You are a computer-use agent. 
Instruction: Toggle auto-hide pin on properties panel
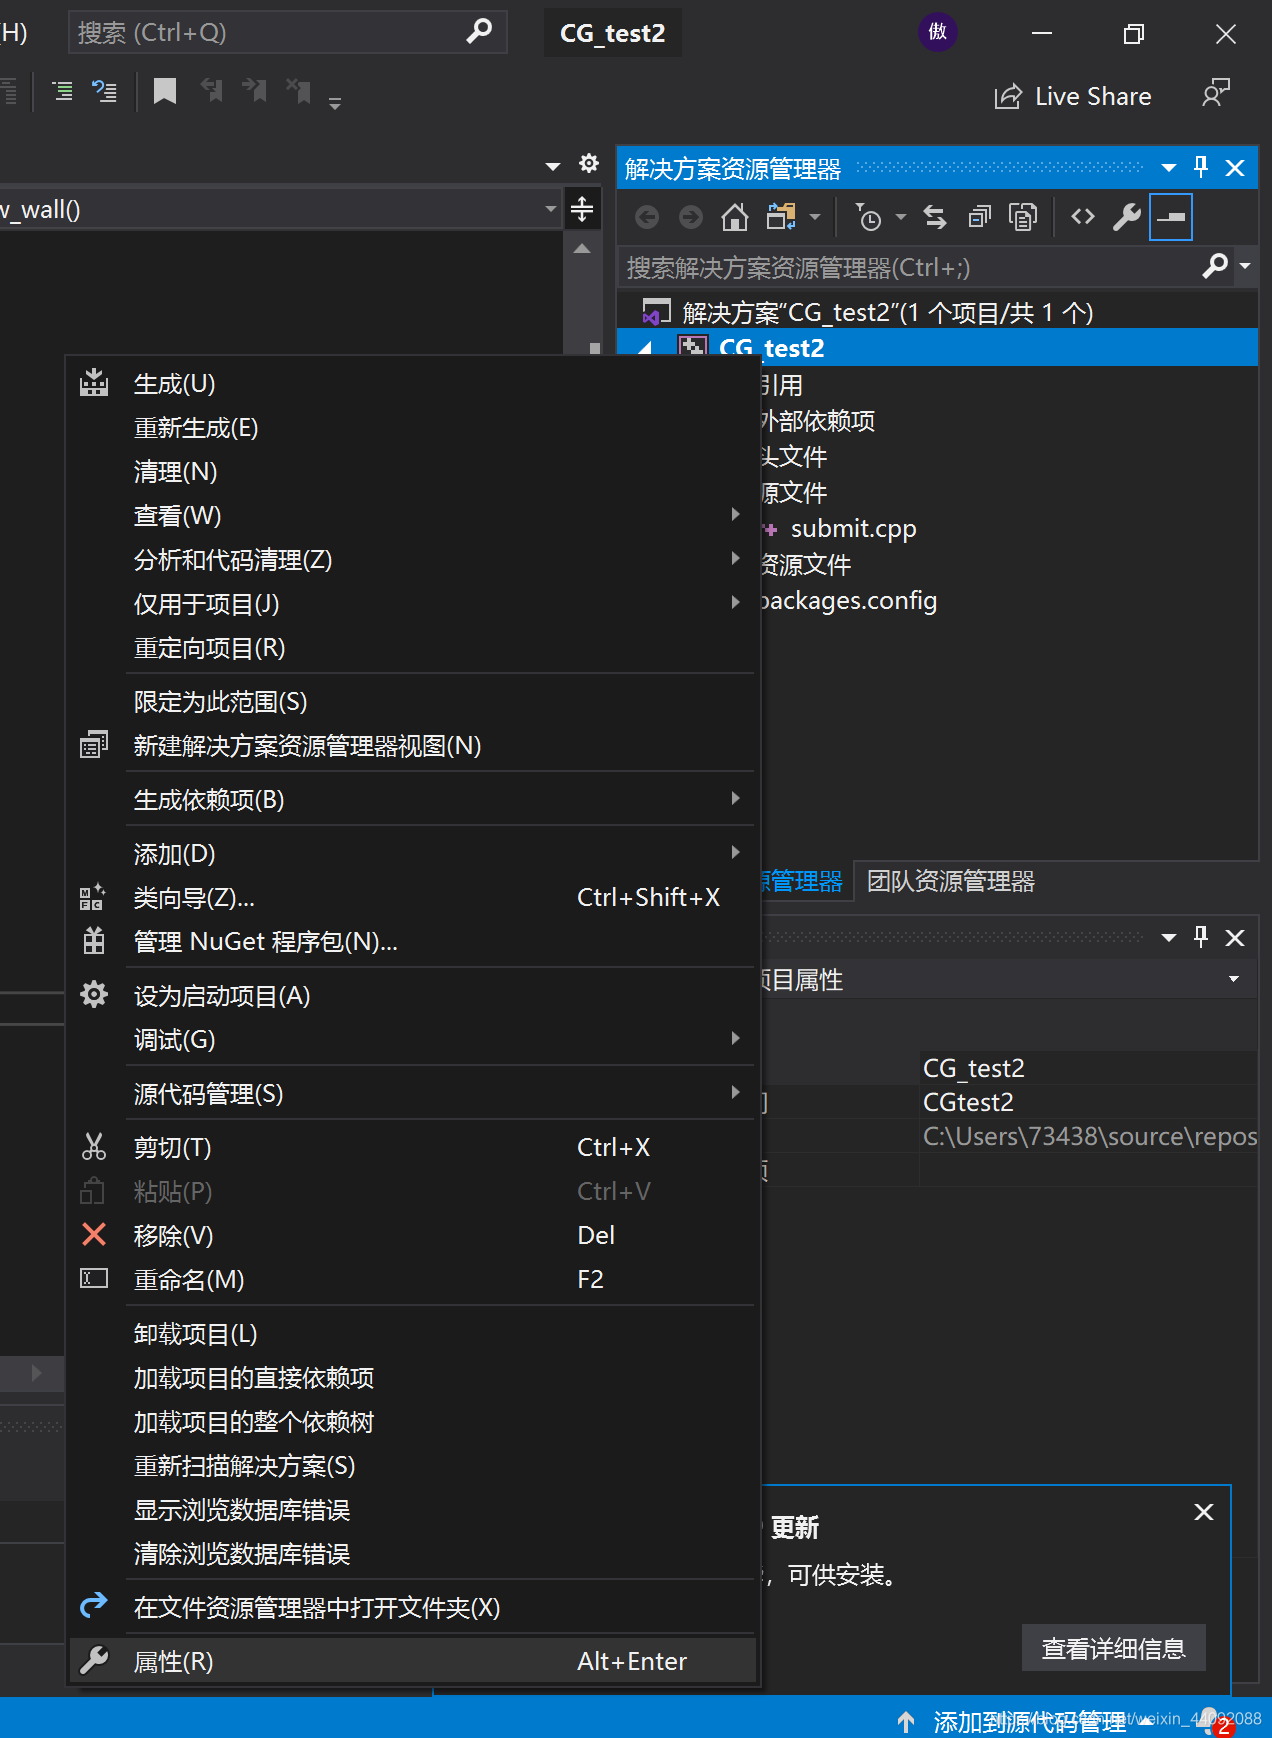[x=1201, y=937]
